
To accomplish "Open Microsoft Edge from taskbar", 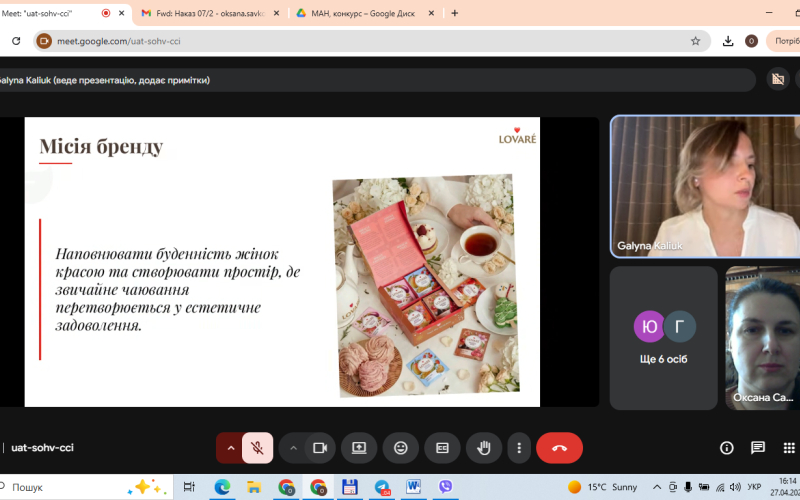I will pyautogui.click(x=222, y=487).
